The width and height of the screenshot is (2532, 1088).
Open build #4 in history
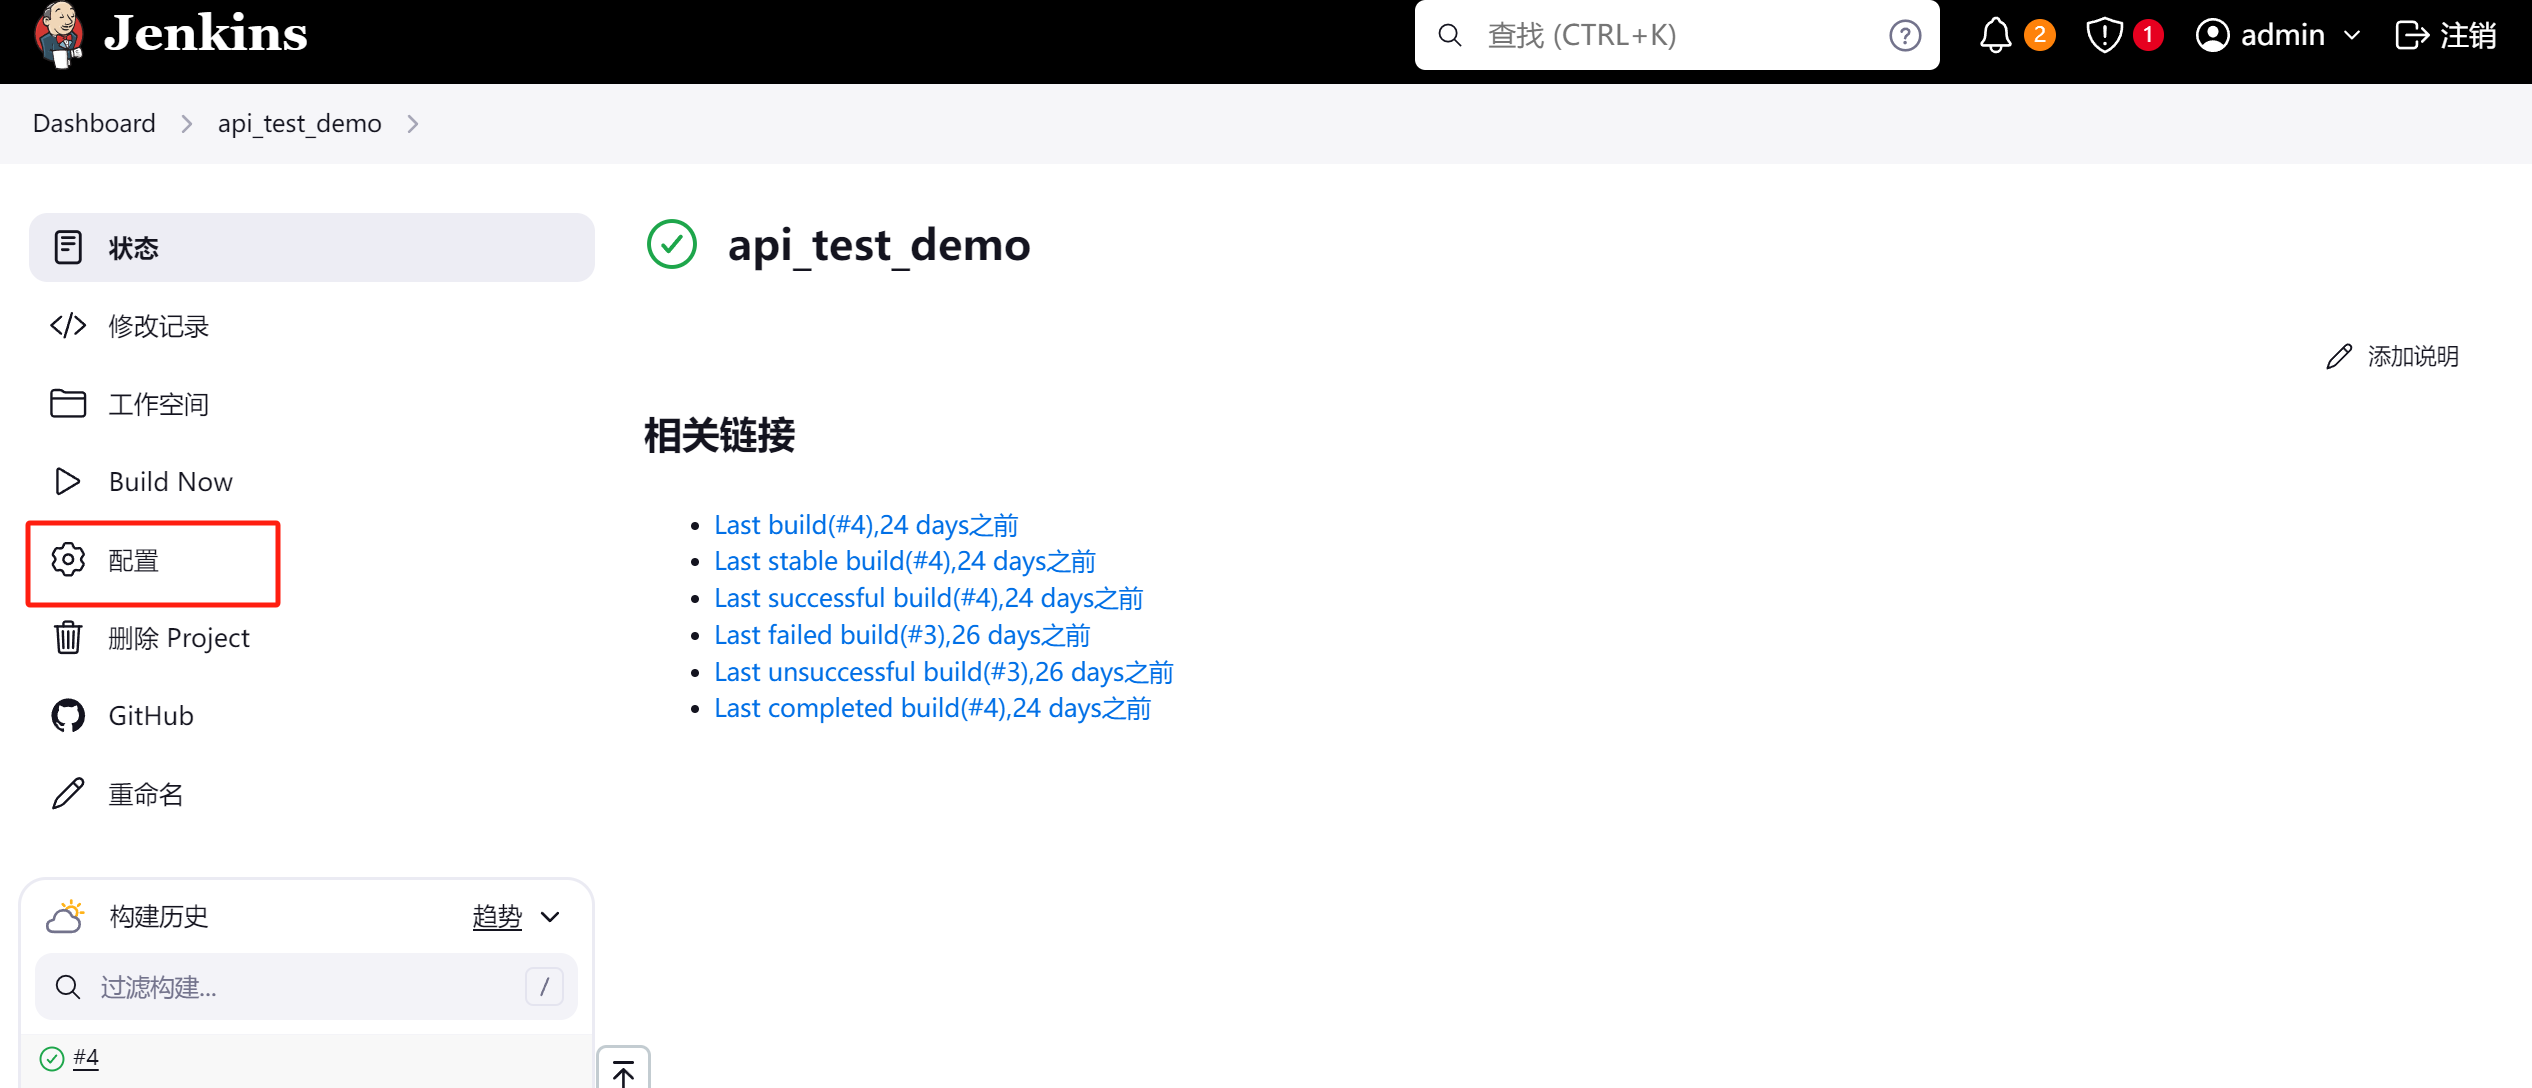coord(86,1058)
